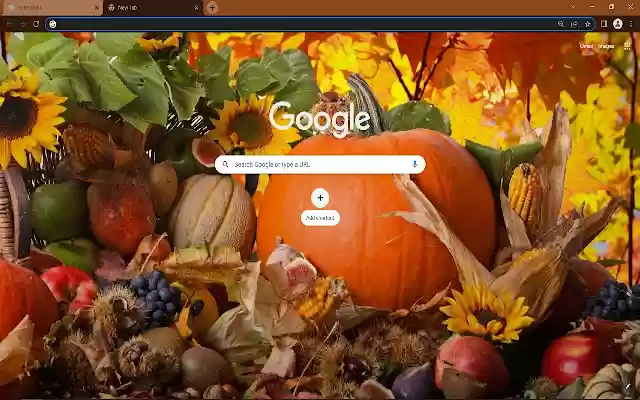Click the Add shortcut plus button
Image resolution: width=640 pixels, height=400 pixels.
(320, 198)
